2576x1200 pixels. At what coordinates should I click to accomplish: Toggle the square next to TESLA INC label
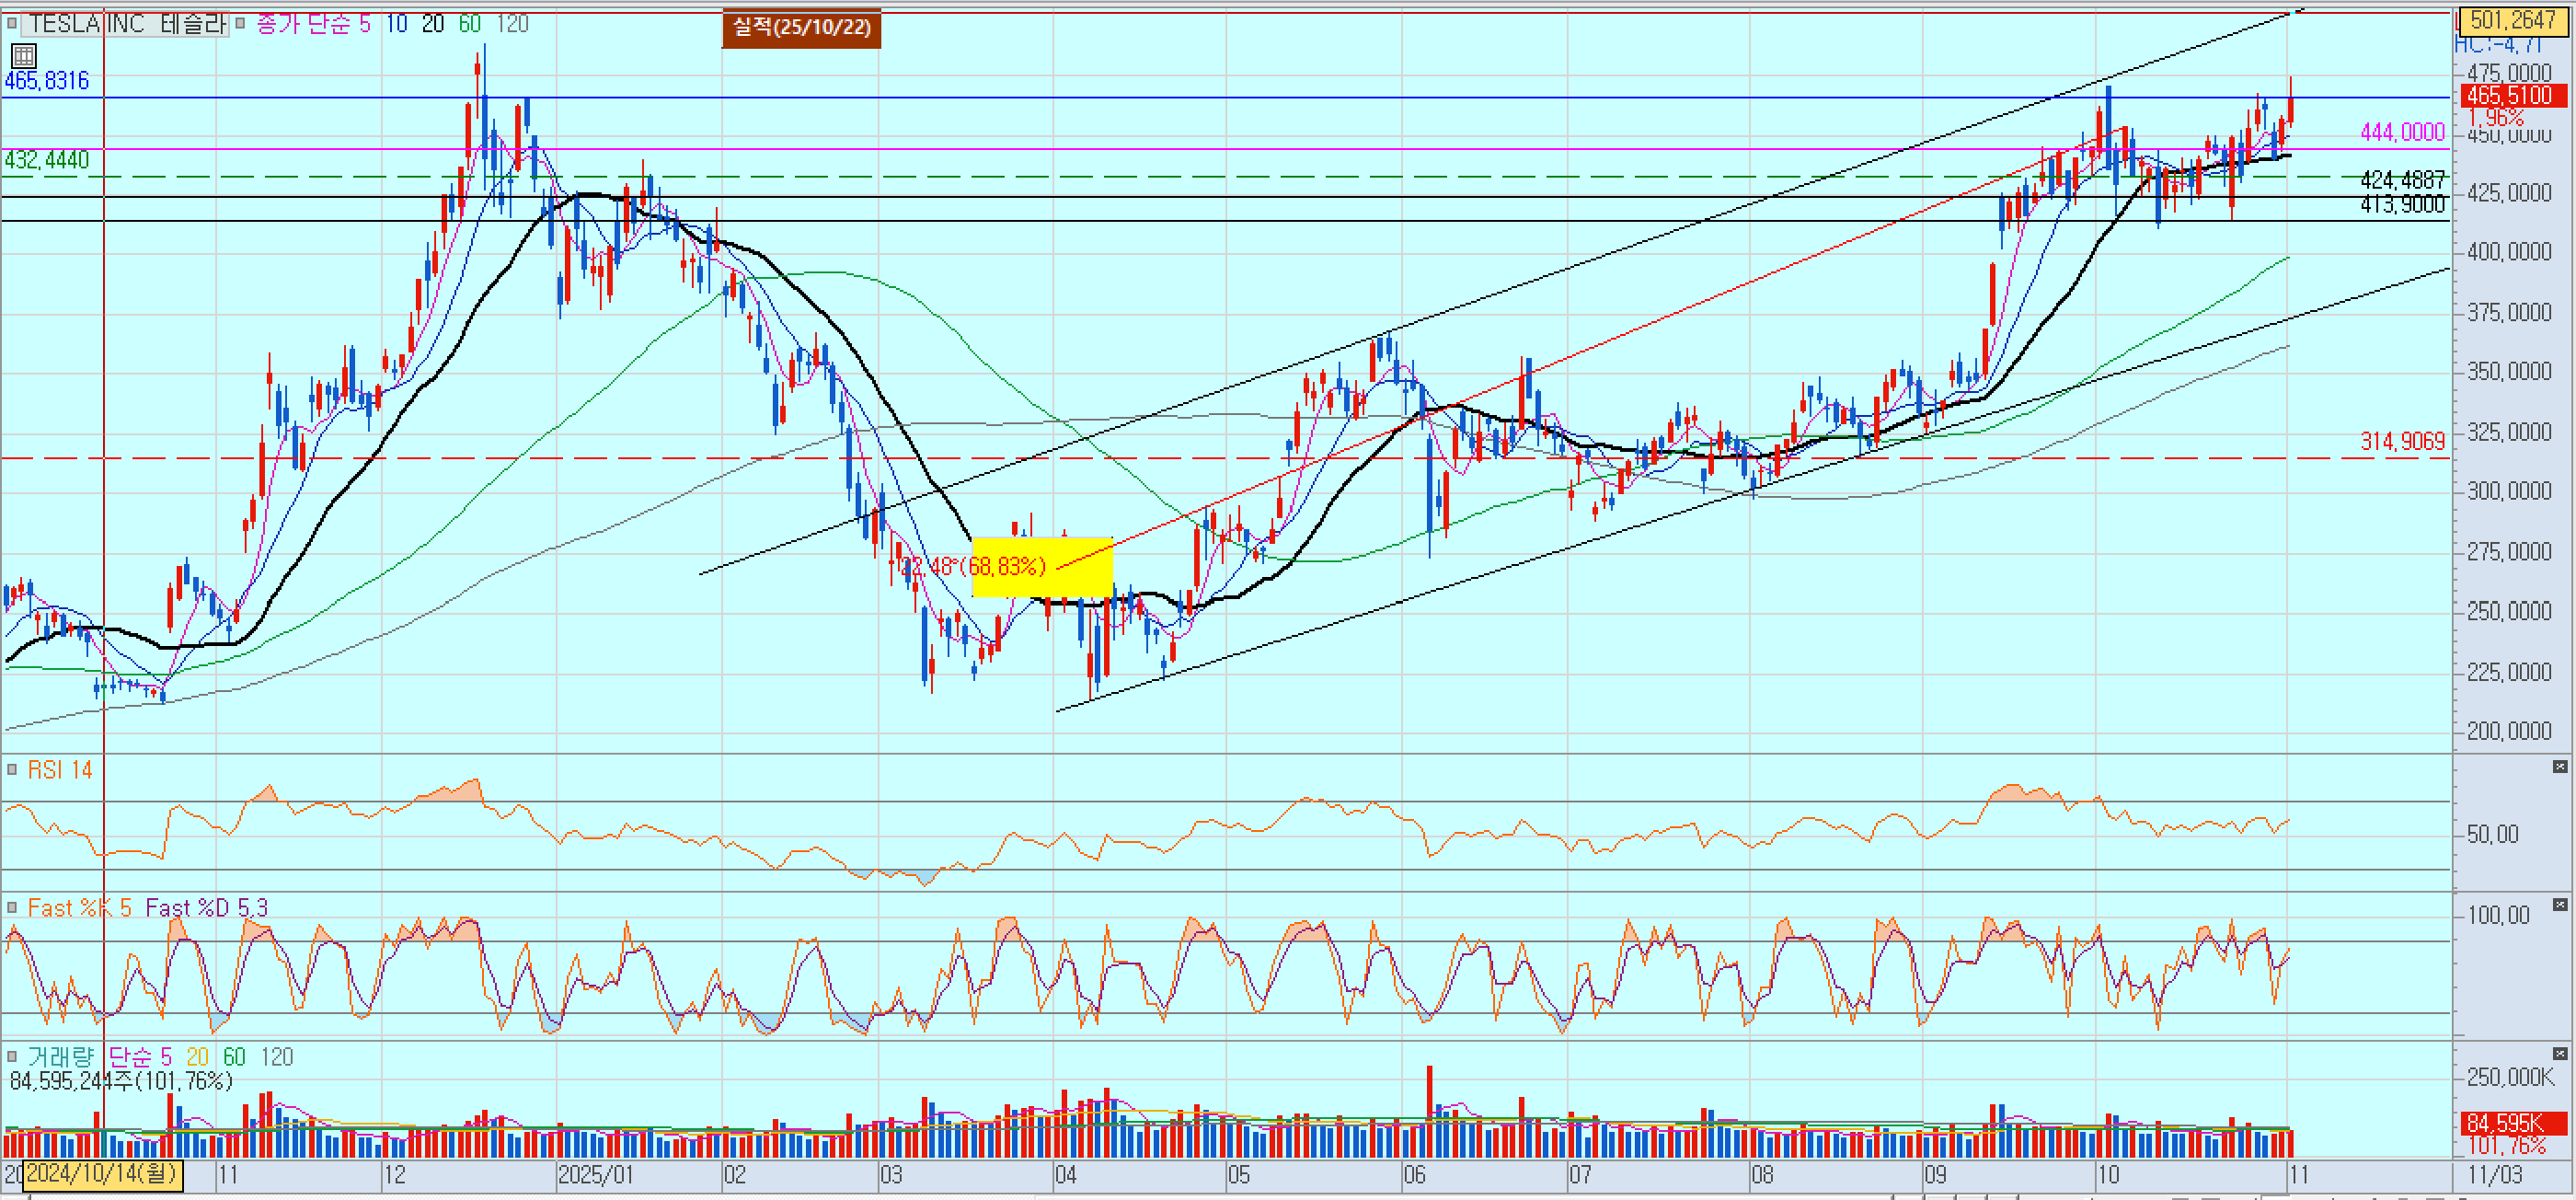click(11, 23)
